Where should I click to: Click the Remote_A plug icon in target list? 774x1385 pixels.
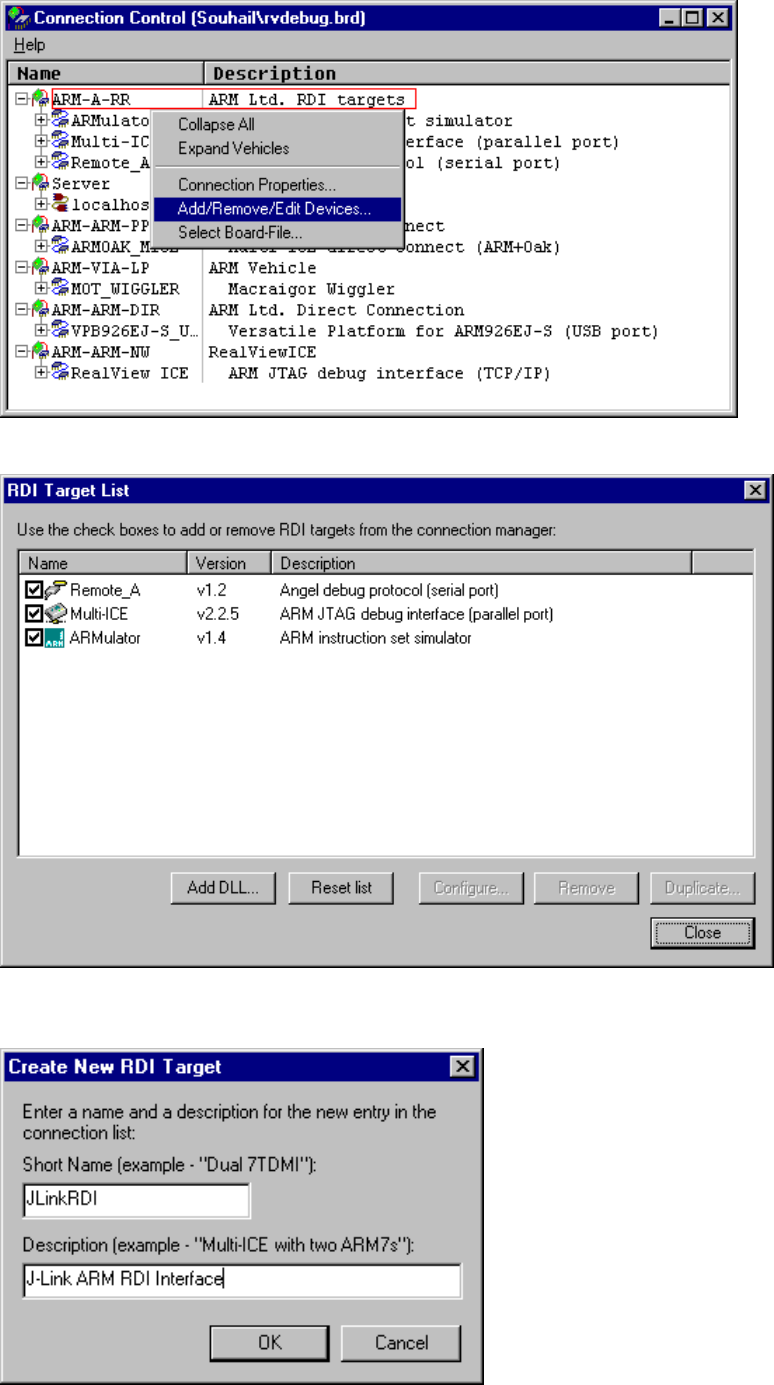pyautogui.click(x=55, y=590)
